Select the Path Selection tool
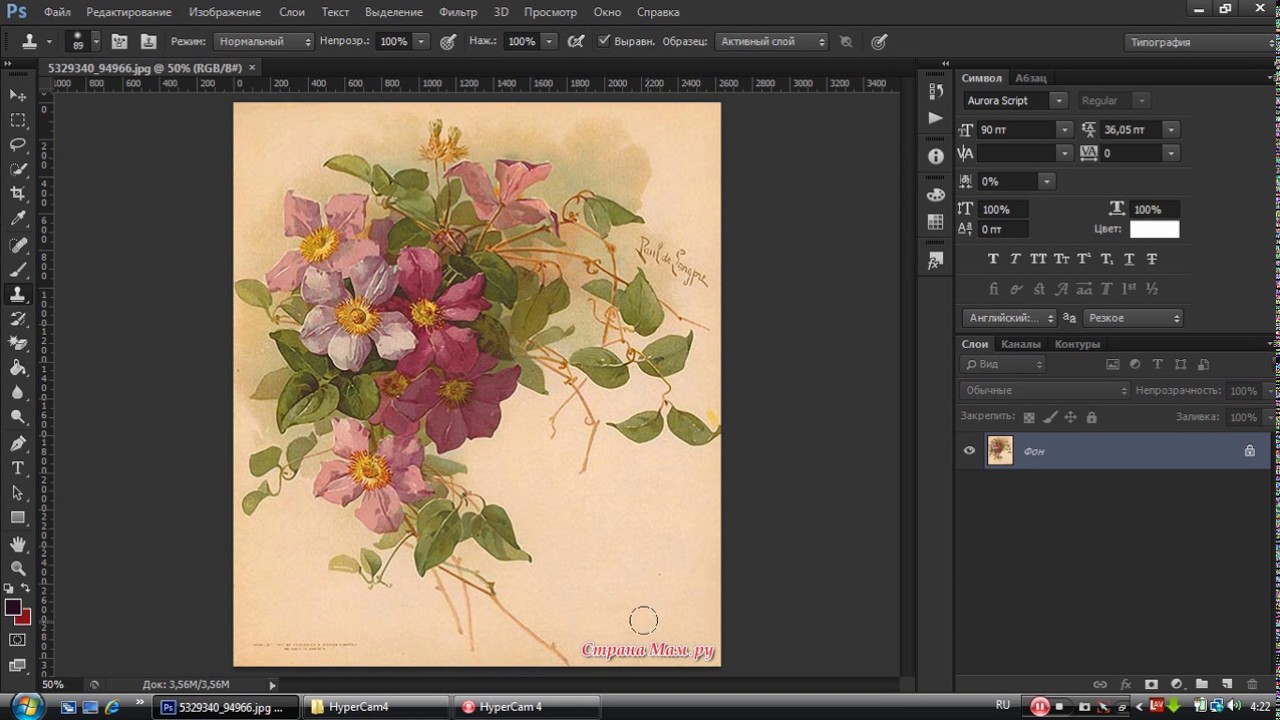The image size is (1280, 720). [x=18, y=493]
